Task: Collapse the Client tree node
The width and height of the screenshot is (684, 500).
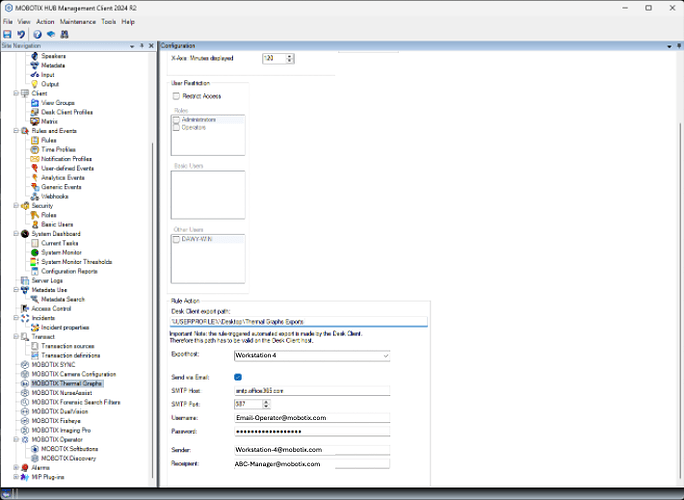Action: point(16,93)
